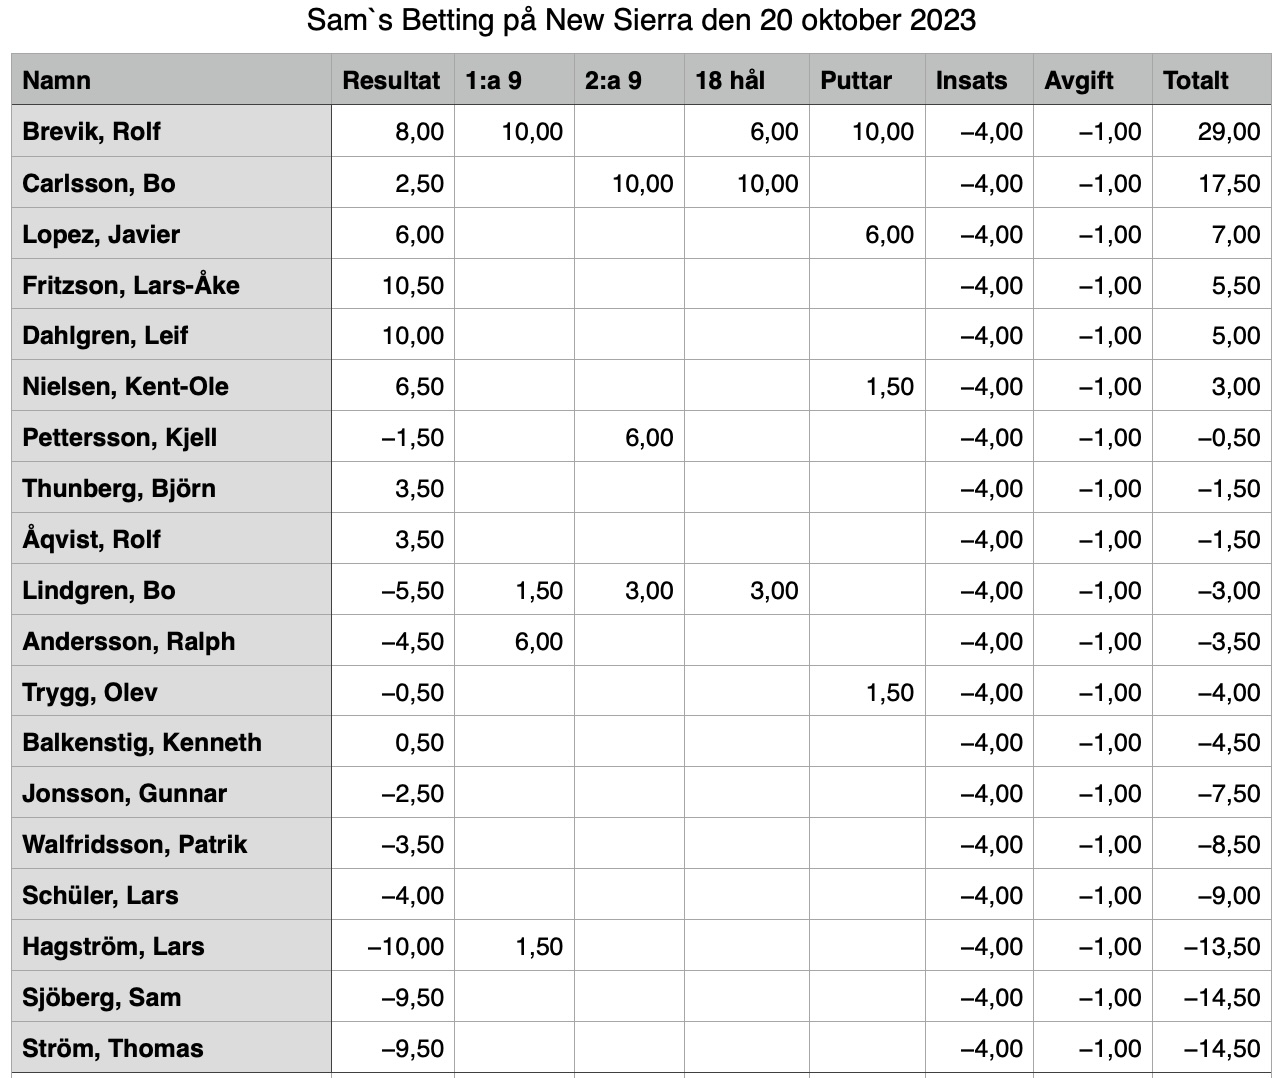Select Lindgren, Bo 18 hål cell
1278x1078 pixels.
(x=747, y=590)
